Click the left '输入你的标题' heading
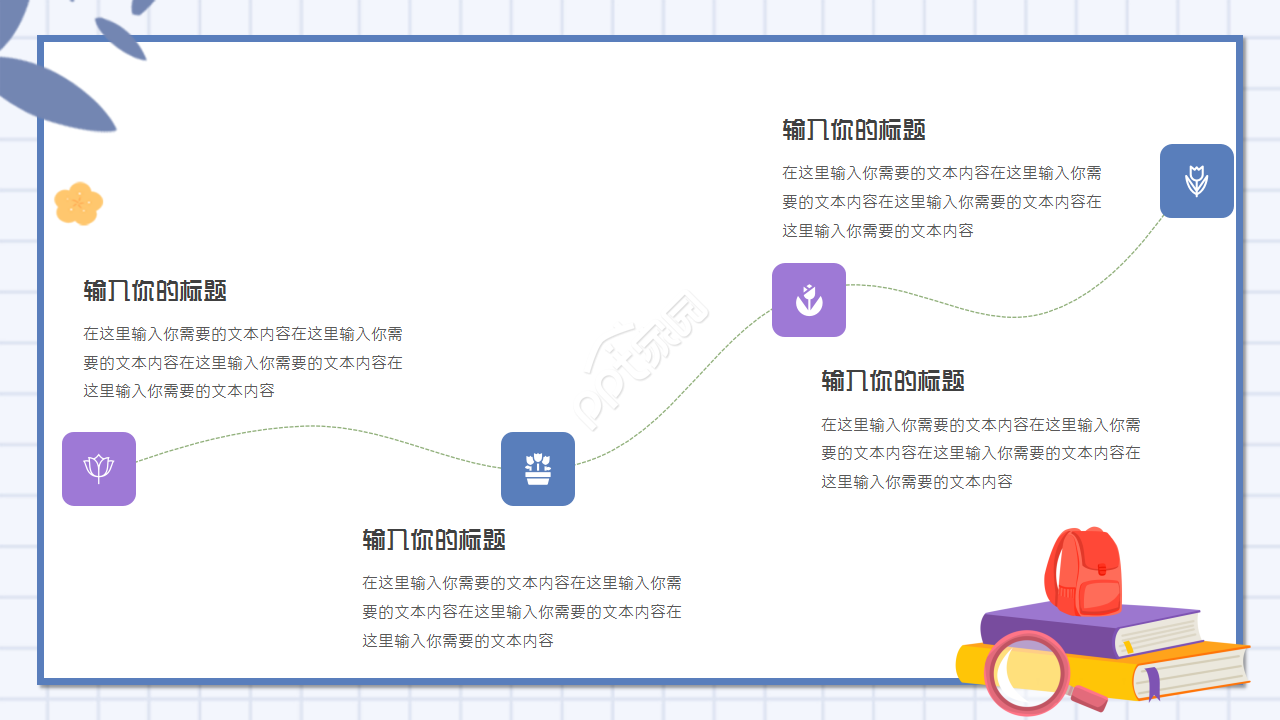Screen dimensions: 1280x720 pos(155,291)
